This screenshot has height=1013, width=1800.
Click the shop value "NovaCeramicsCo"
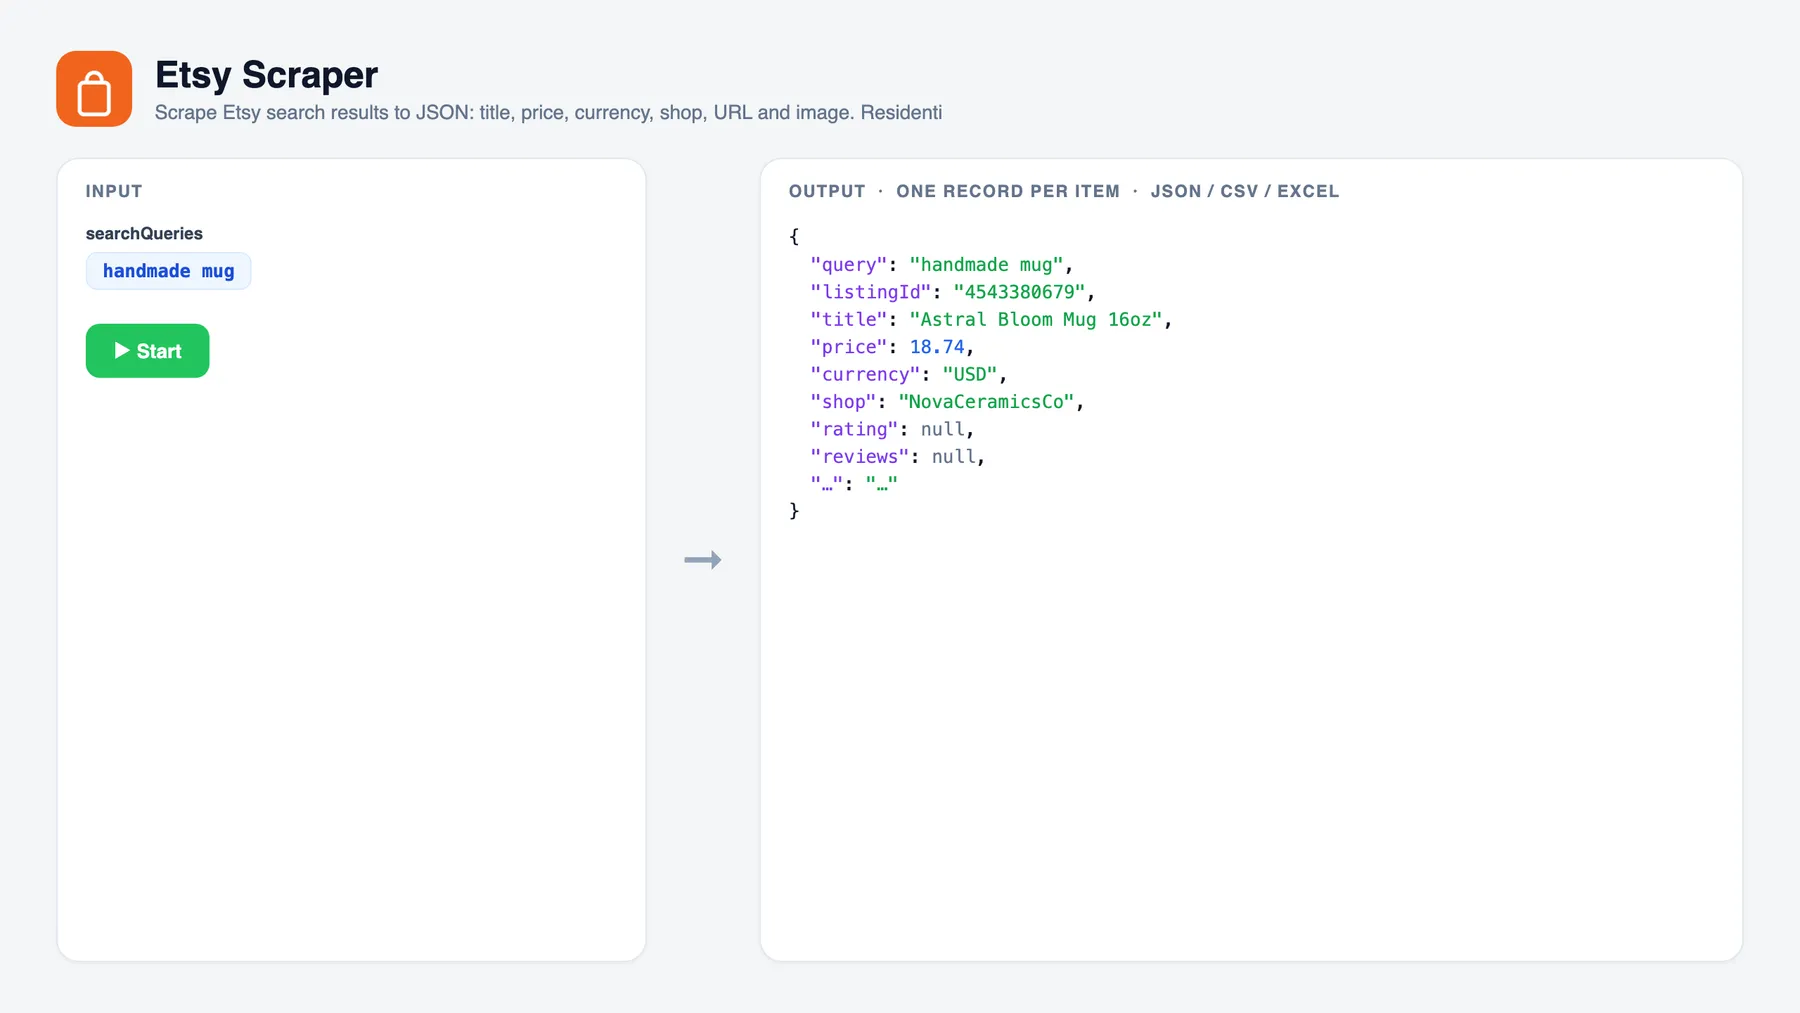[x=986, y=401]
